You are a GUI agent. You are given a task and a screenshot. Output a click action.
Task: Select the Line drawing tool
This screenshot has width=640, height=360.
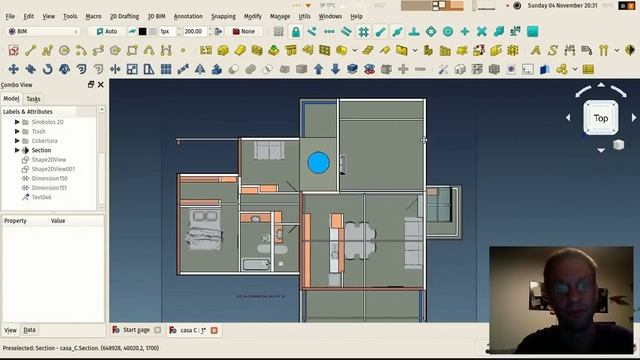click(x=30, y=50)
